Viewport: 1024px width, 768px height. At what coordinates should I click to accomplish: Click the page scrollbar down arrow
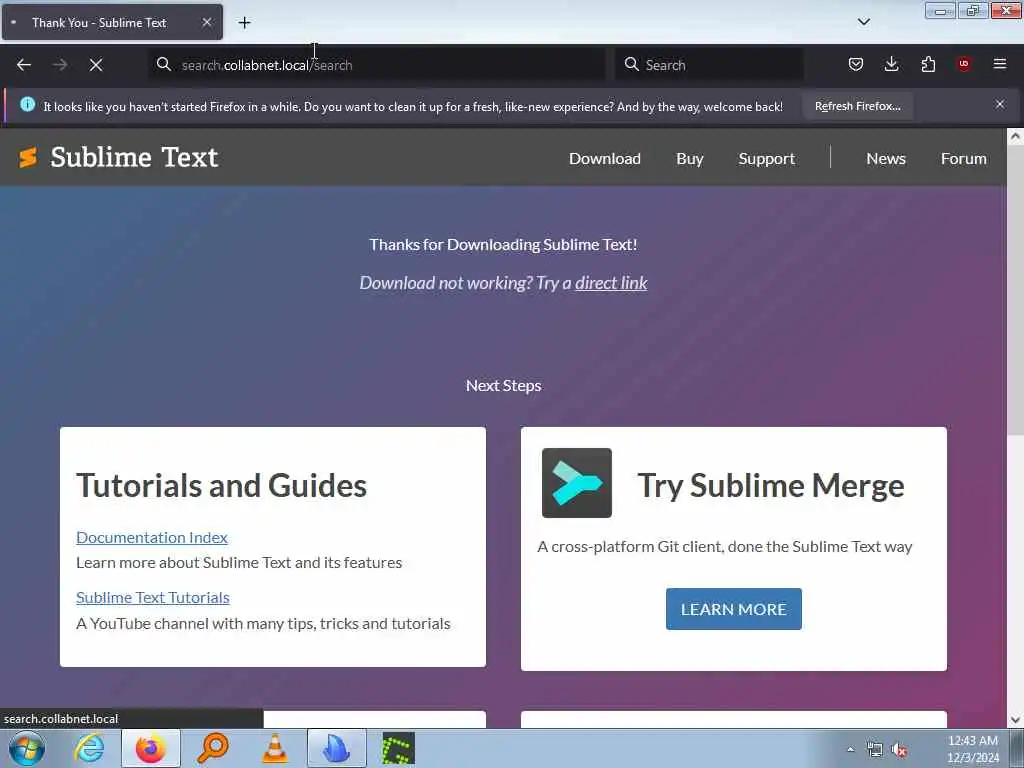[1015, 720]
